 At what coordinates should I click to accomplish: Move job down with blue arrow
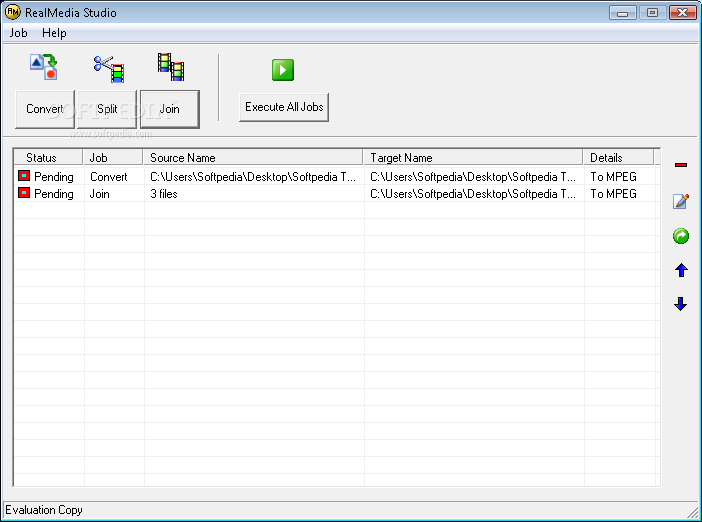(x=681, y=304)
